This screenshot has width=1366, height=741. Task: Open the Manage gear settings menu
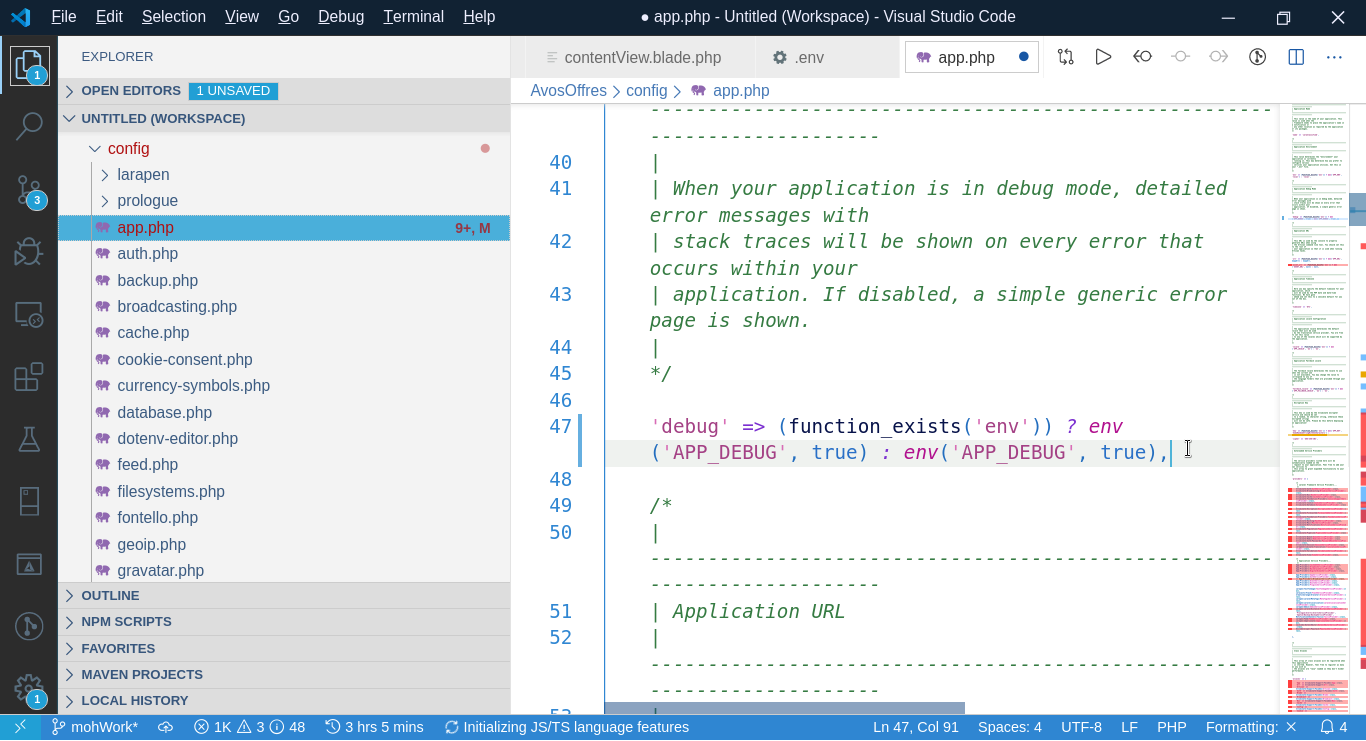pyautogui.click(x=29, y=688)
